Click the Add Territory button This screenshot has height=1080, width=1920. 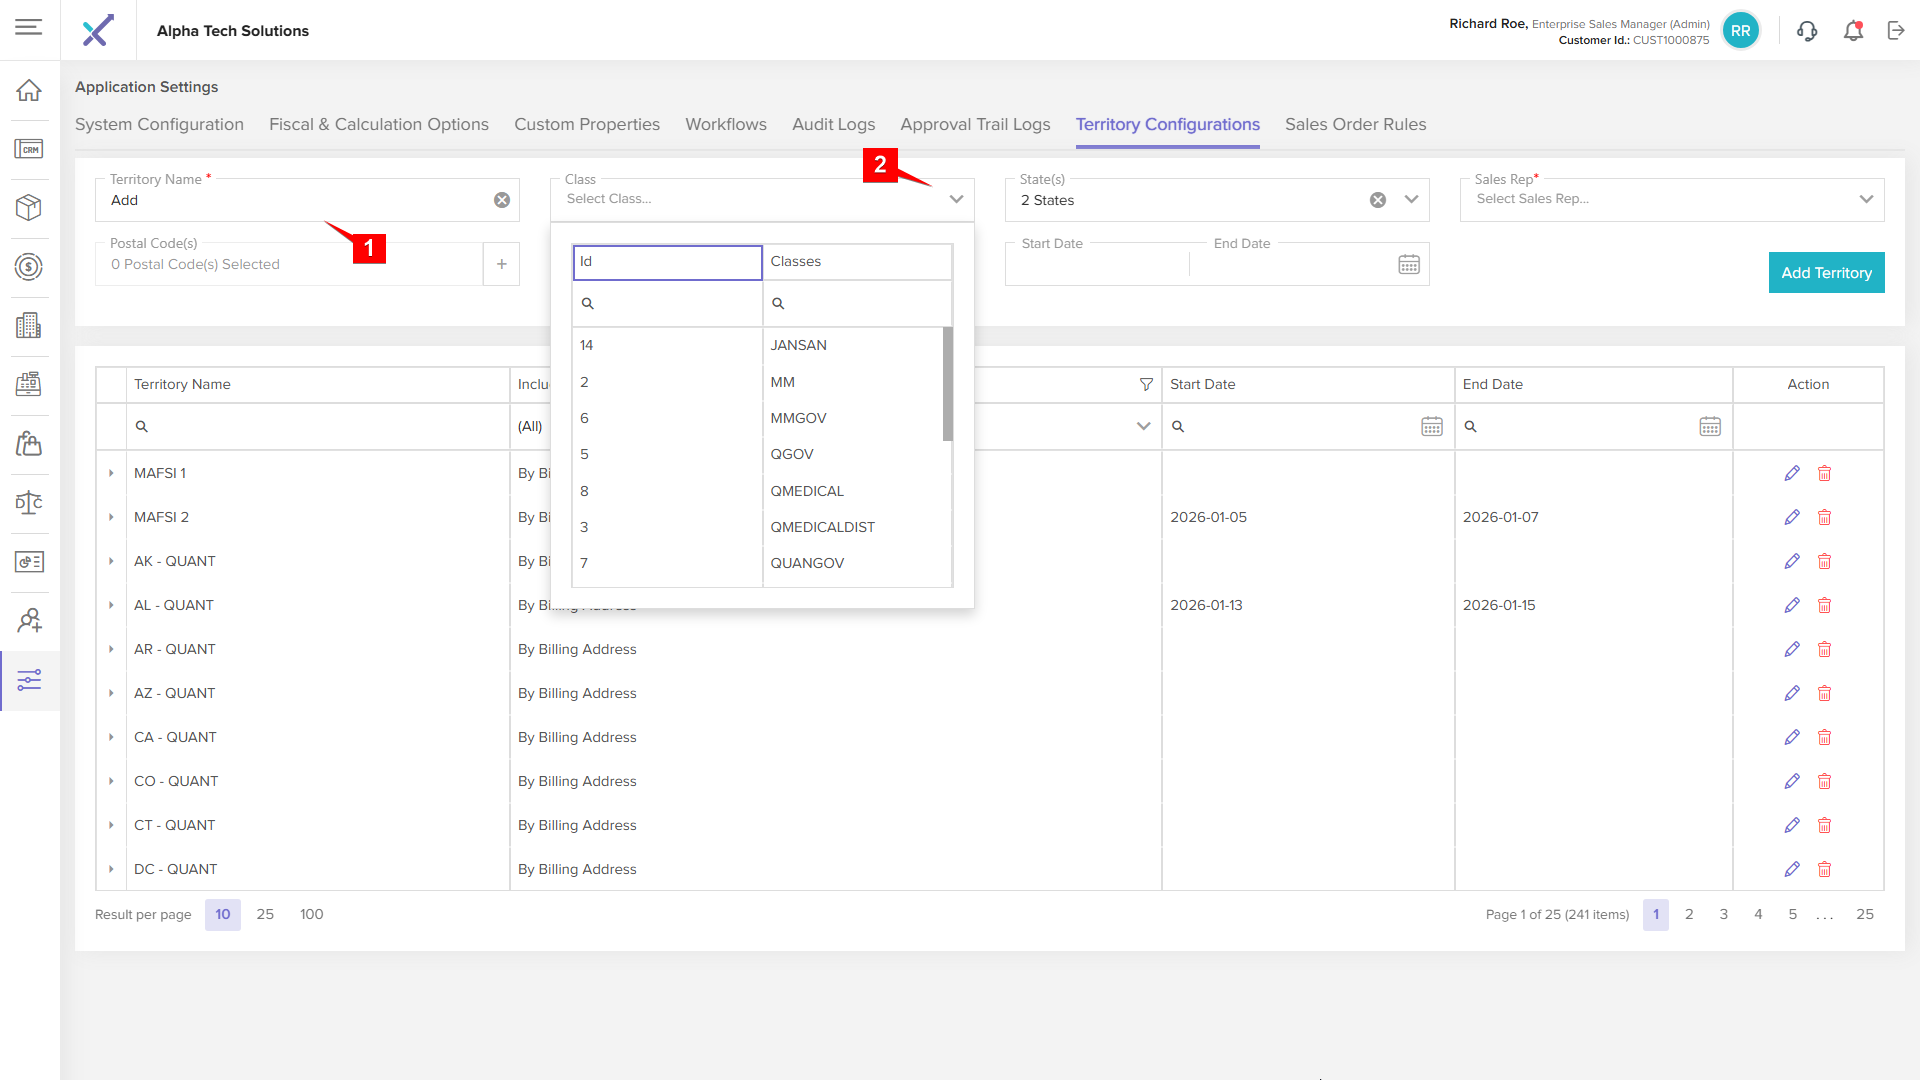pos(1826,273)
